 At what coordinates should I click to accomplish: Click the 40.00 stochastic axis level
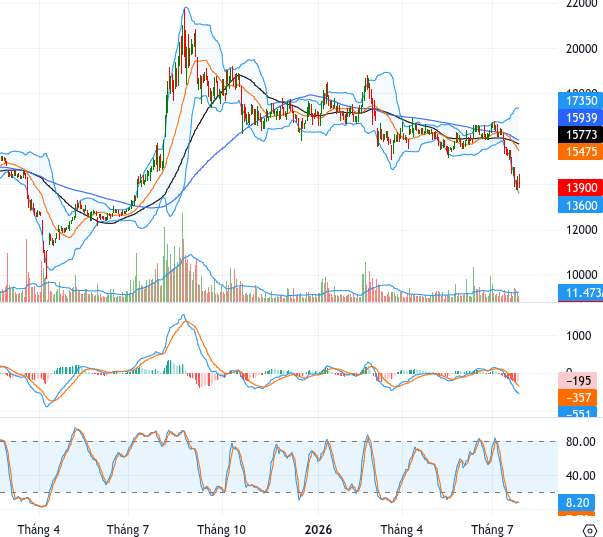[x=581, y=476]
